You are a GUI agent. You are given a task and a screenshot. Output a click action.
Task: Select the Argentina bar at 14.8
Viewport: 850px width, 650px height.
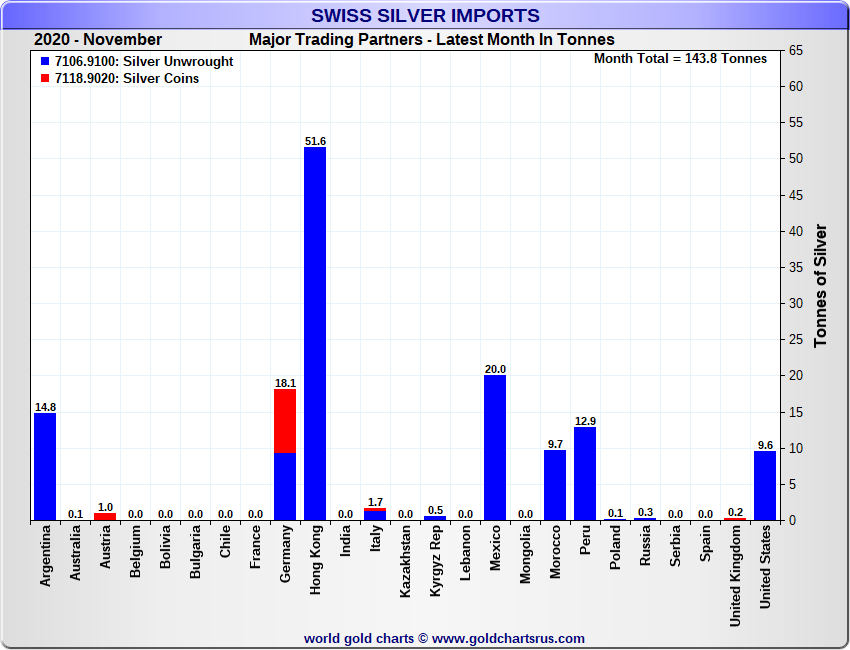(45, 467)
